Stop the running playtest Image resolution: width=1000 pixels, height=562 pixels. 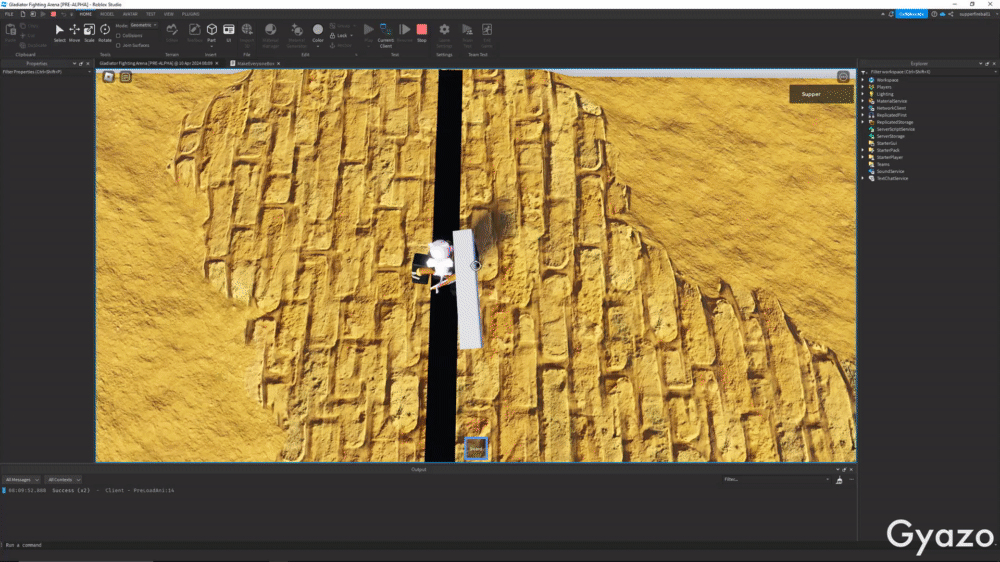(x=422, y=33)
